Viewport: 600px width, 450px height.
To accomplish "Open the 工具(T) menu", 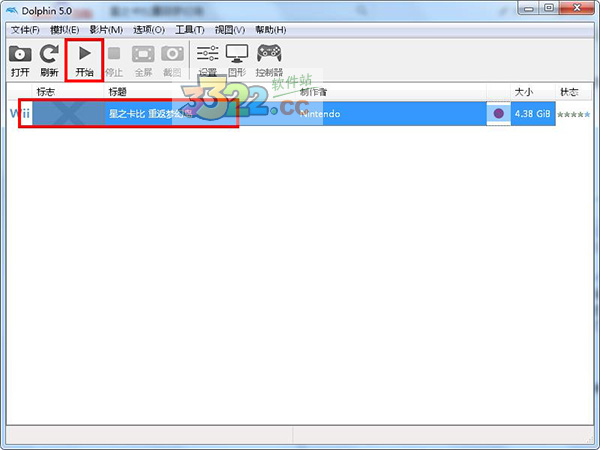I will pyautogui.click(x=190, y=30).
